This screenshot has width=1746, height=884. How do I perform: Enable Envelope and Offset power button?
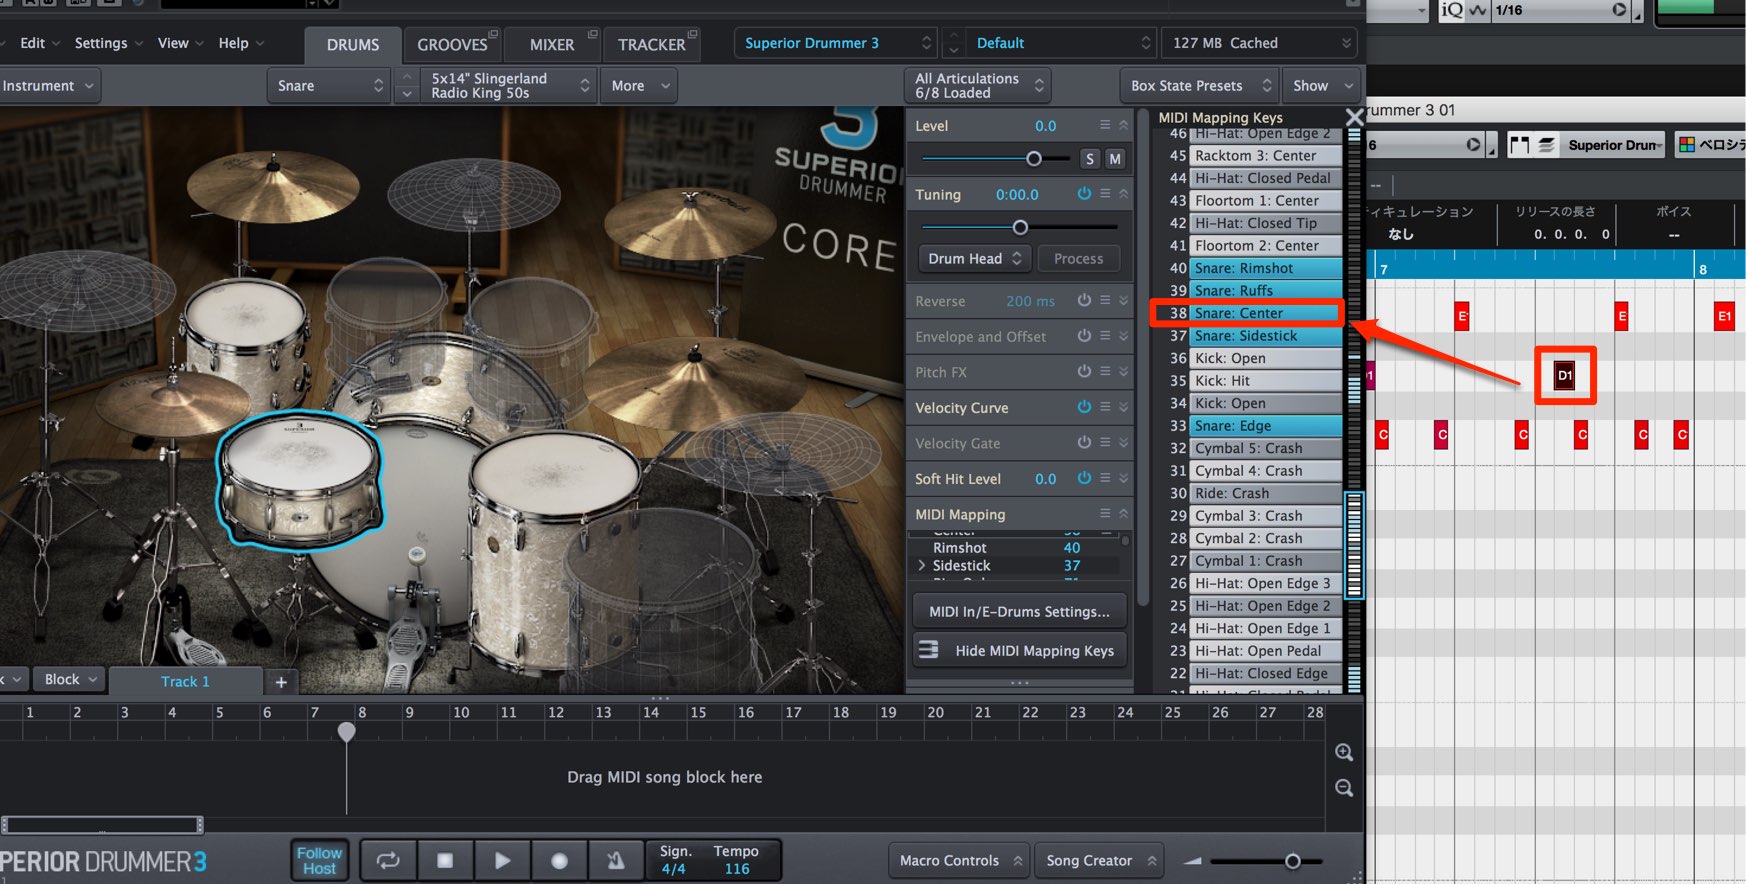pyautogui.click(x=1084, y=336)
